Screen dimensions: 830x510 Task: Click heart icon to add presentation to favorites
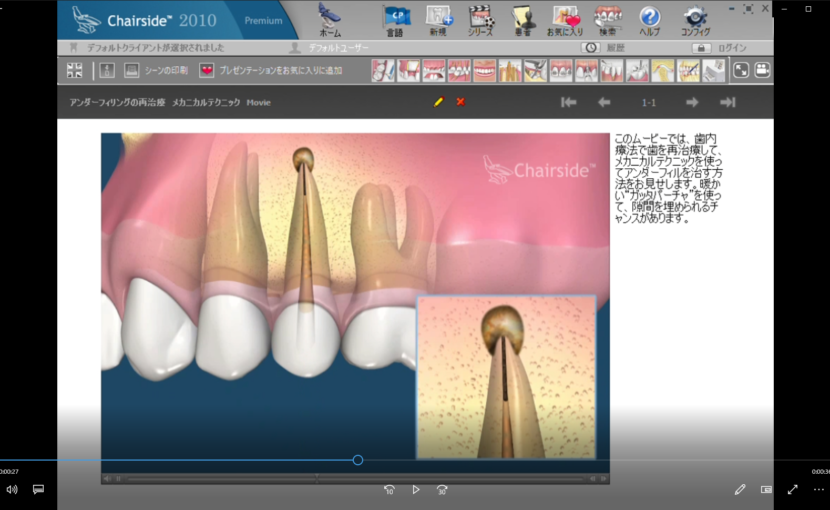pyautogui.click(x=206, y=70)
